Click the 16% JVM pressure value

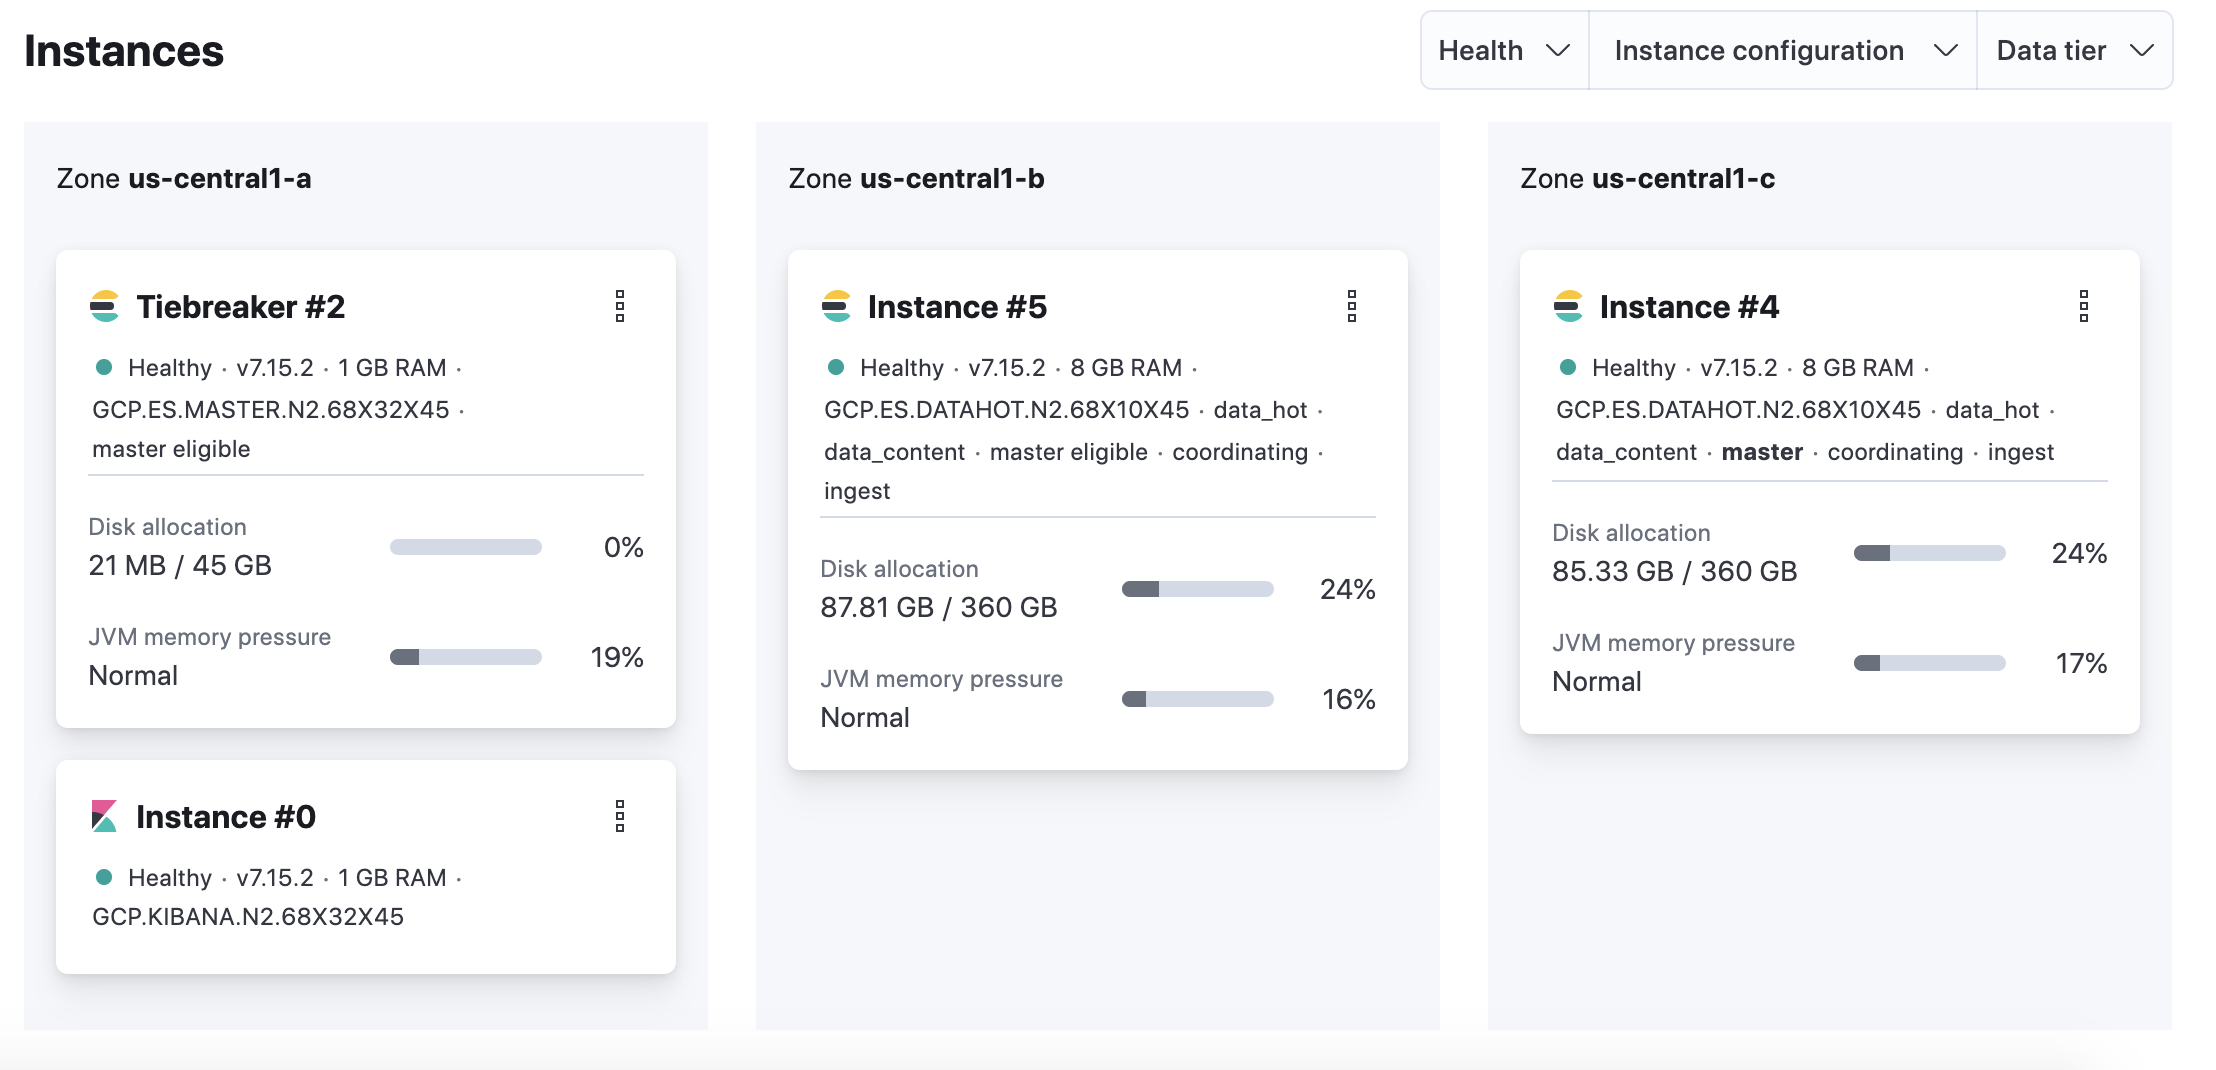tap(1349, 699)
